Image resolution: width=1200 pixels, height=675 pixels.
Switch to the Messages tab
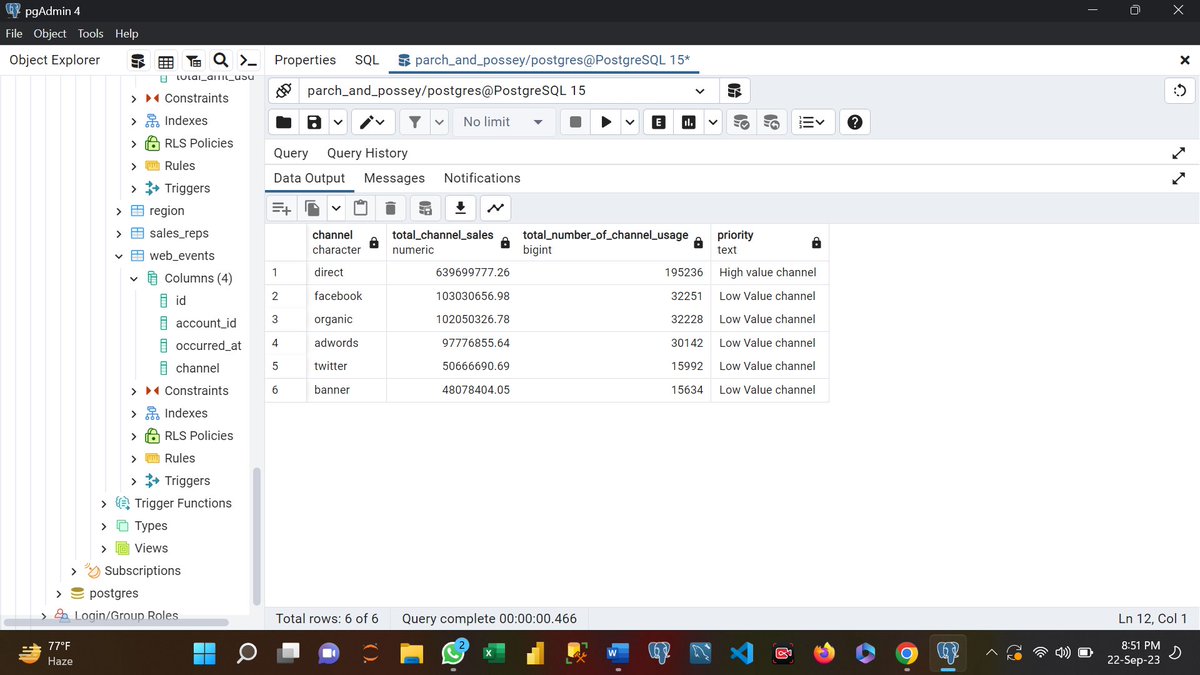pyautogui.click(x=394, y=178)
